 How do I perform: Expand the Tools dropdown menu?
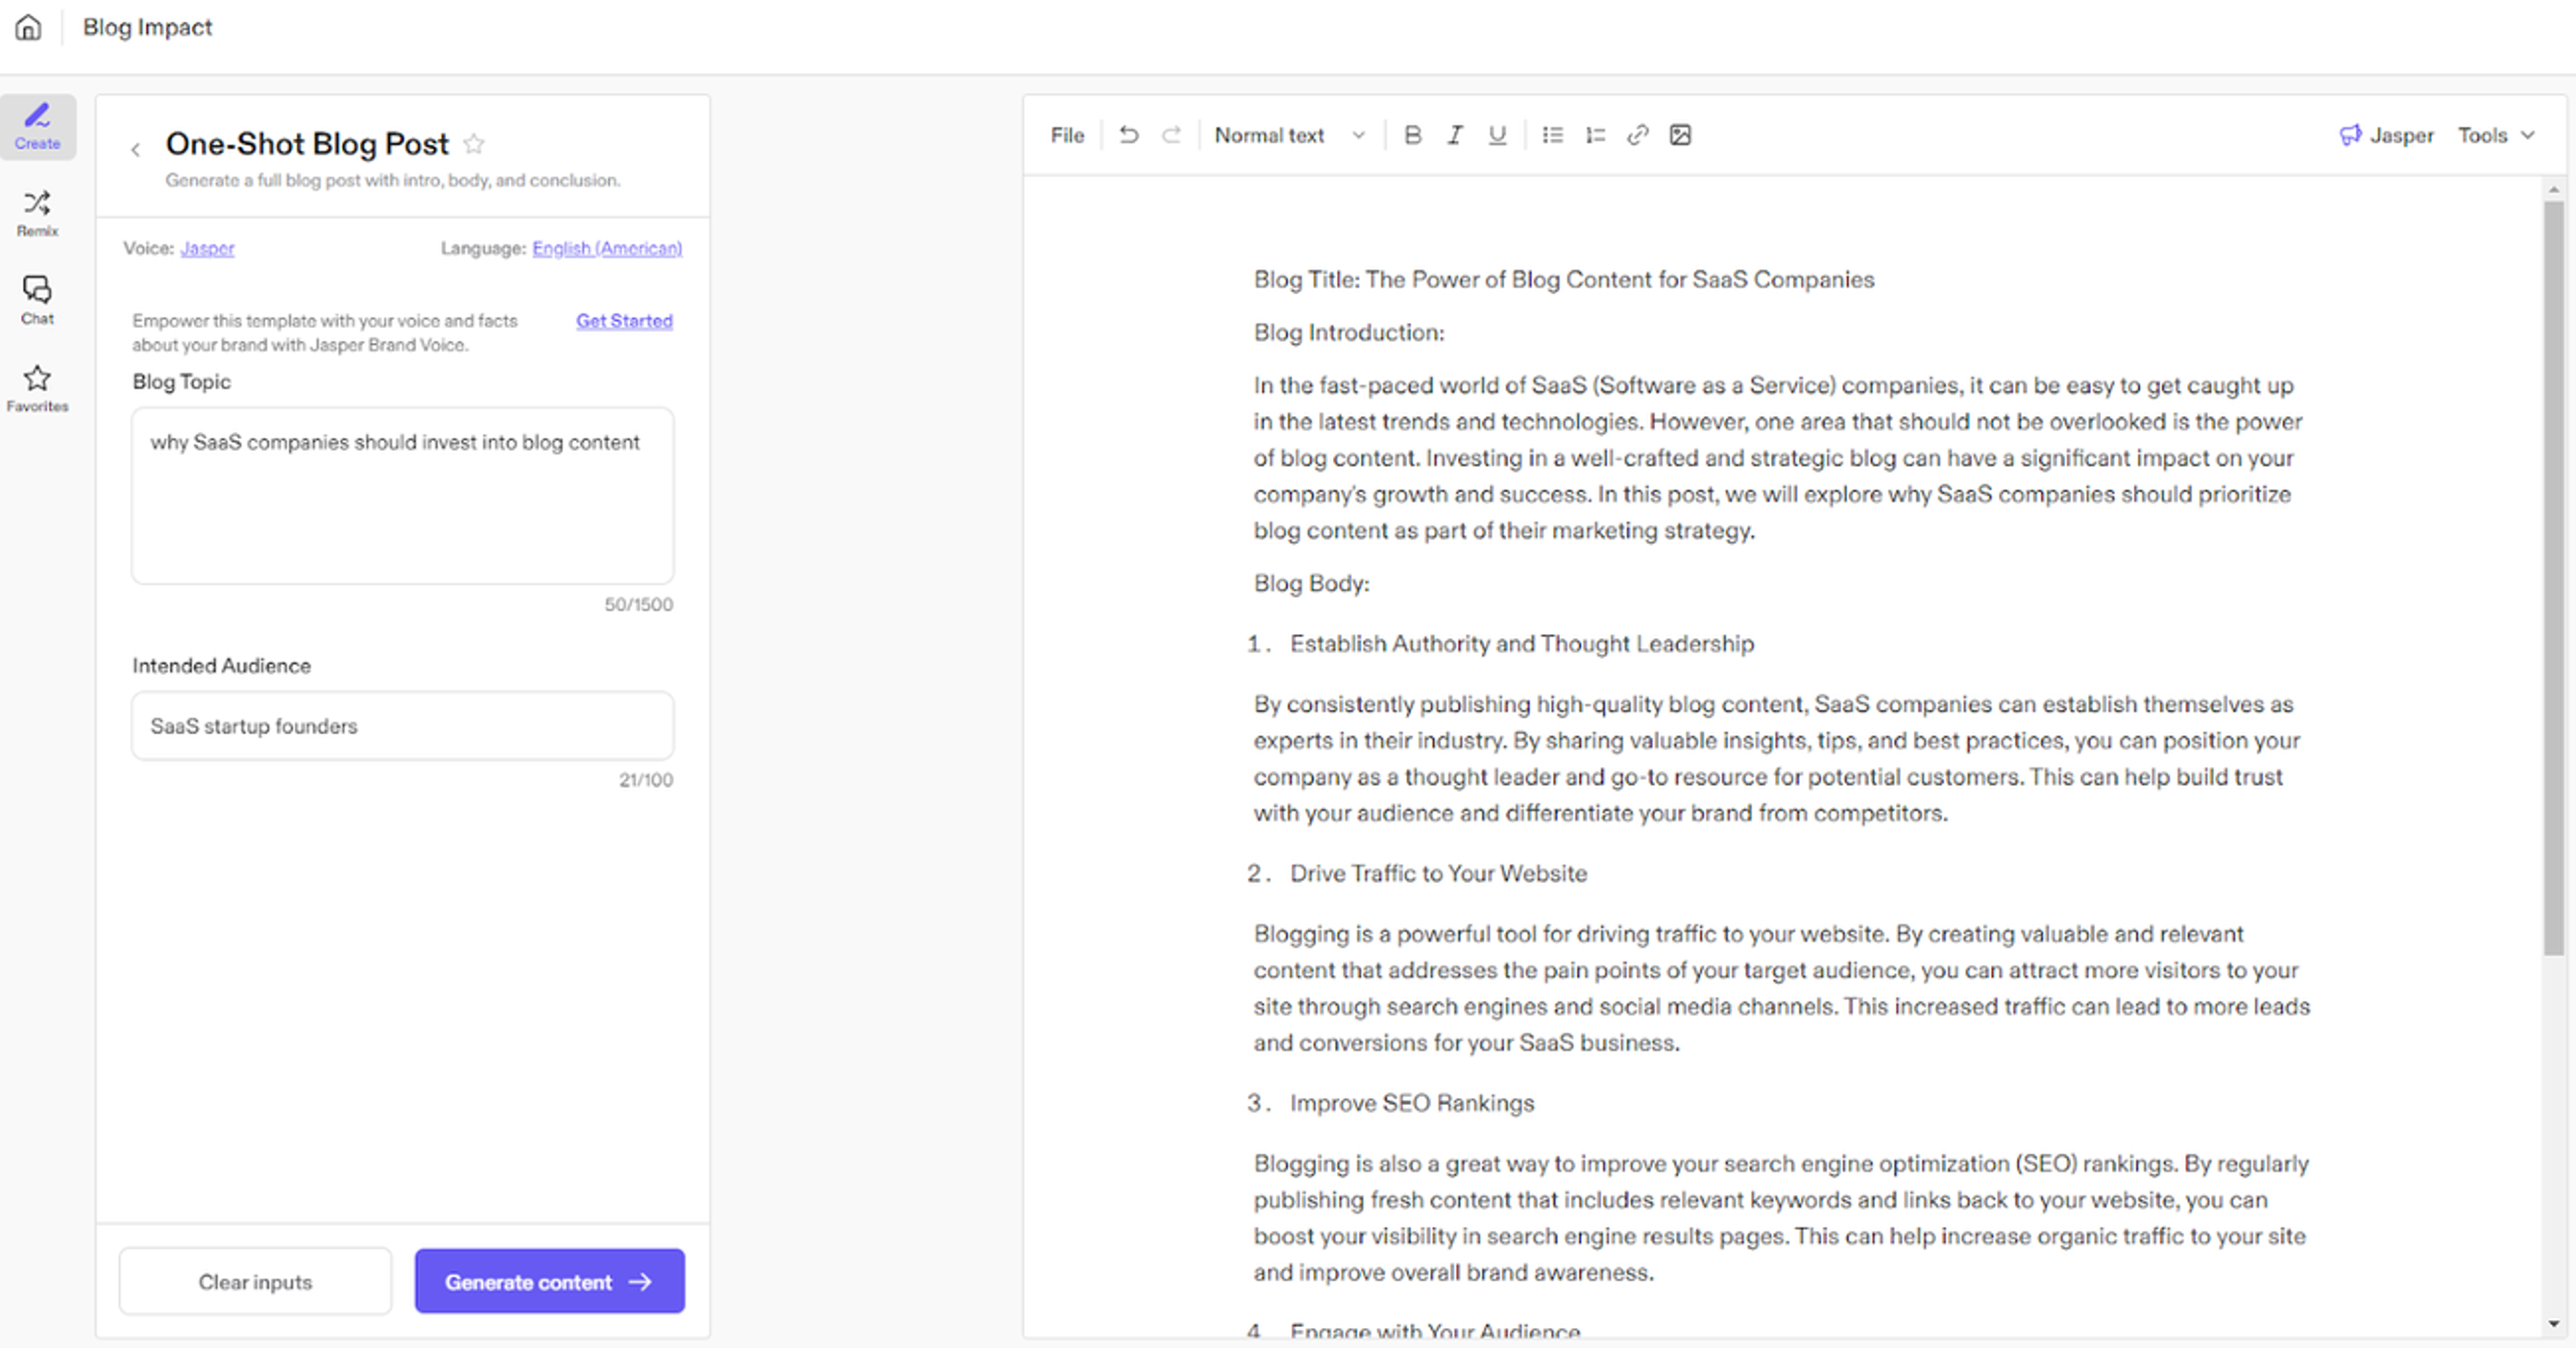pyautogui.click(x=2496, y=135)
